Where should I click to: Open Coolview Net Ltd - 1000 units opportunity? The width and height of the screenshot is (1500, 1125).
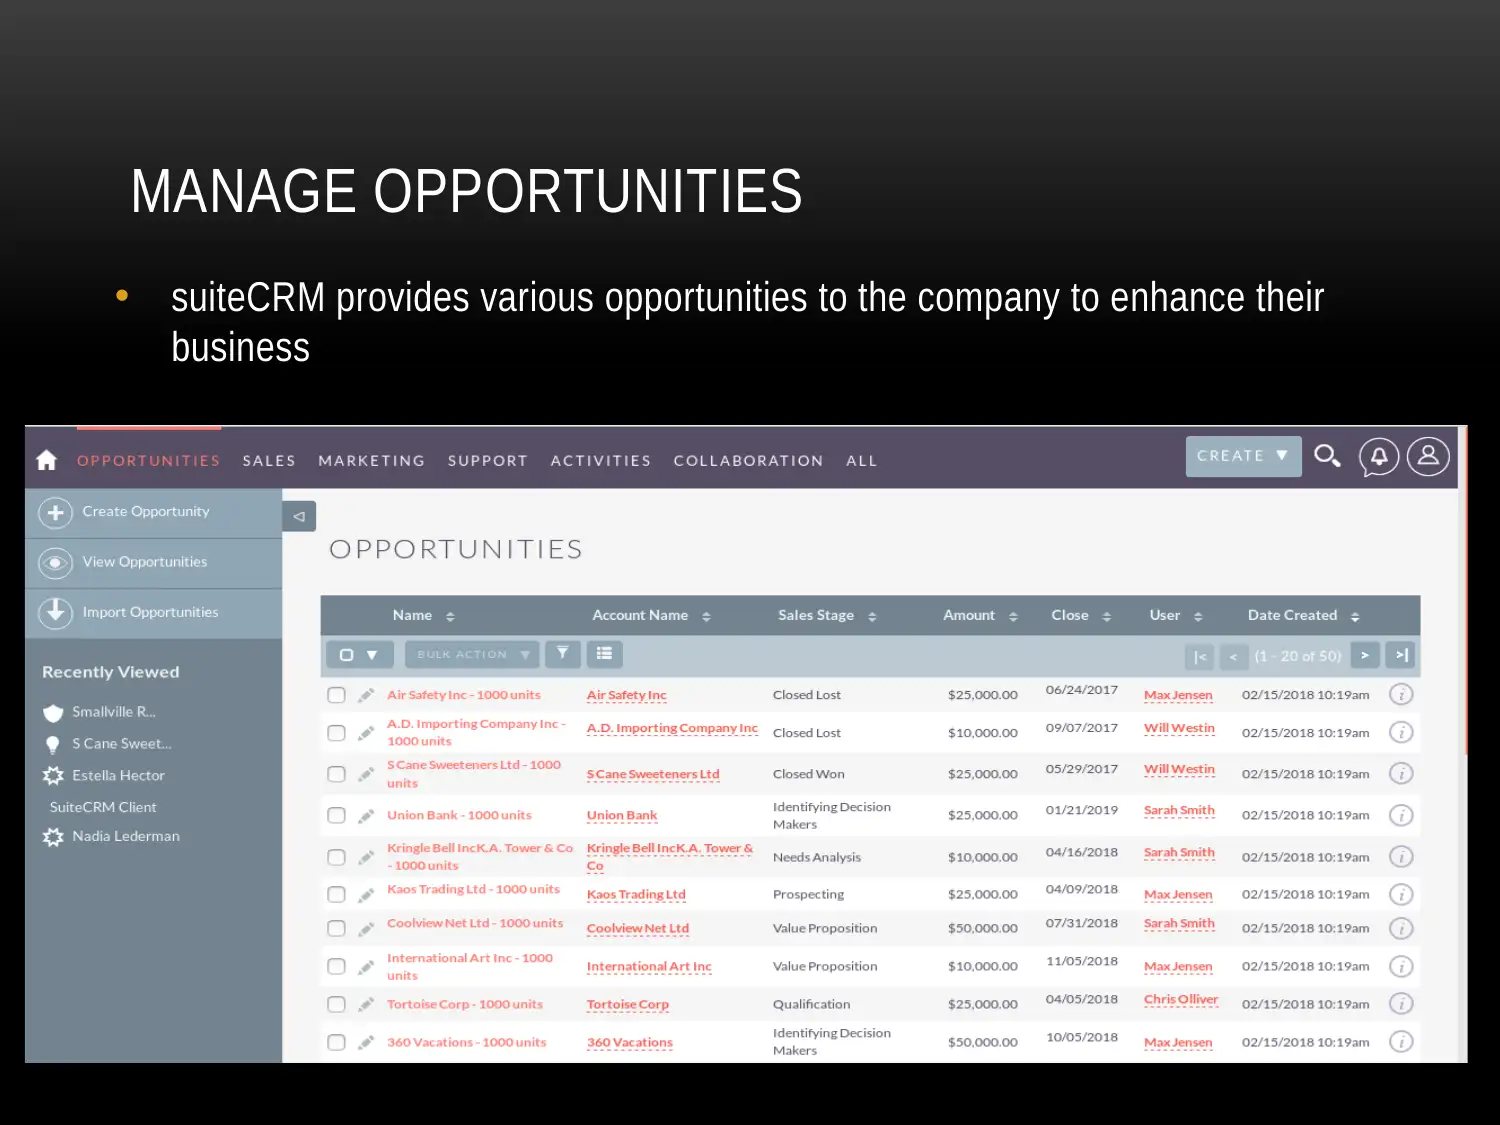click(x=475, y=923)
